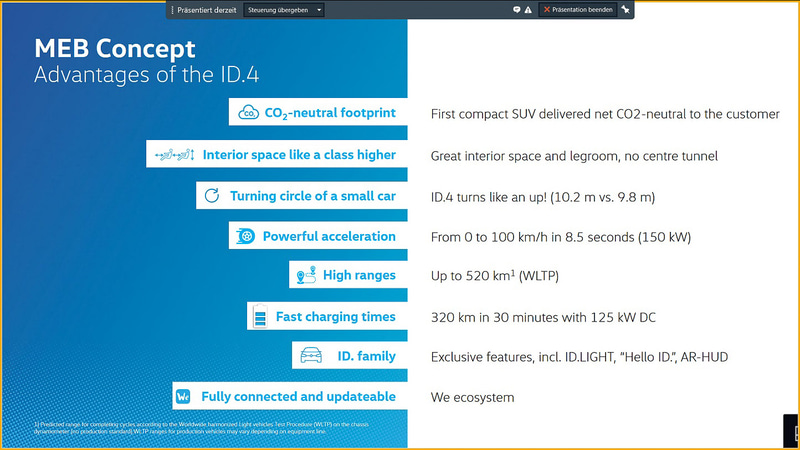Grab the dotted drag handle of the presenting toolbar
800x450 pixels.
coord(172,10)
